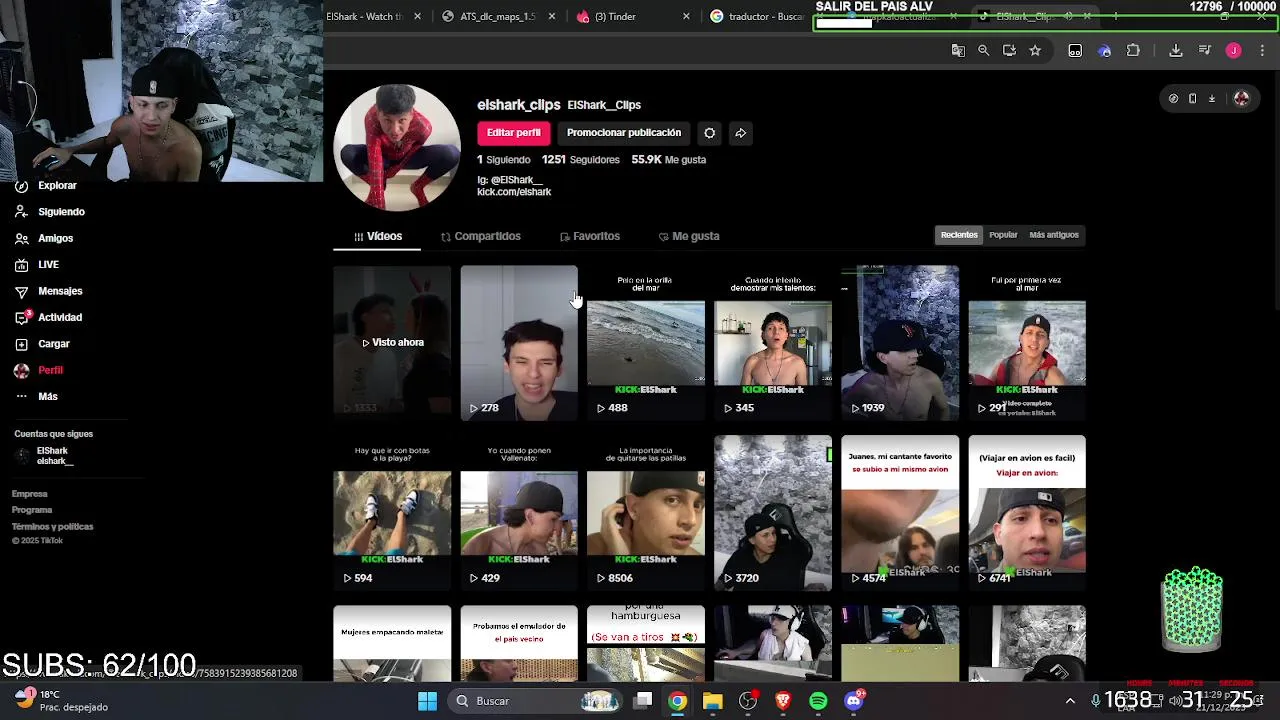Open 'Juanes, mi cantante favorito' video
Screen dimensions: 1280x720
pos(900,512)
